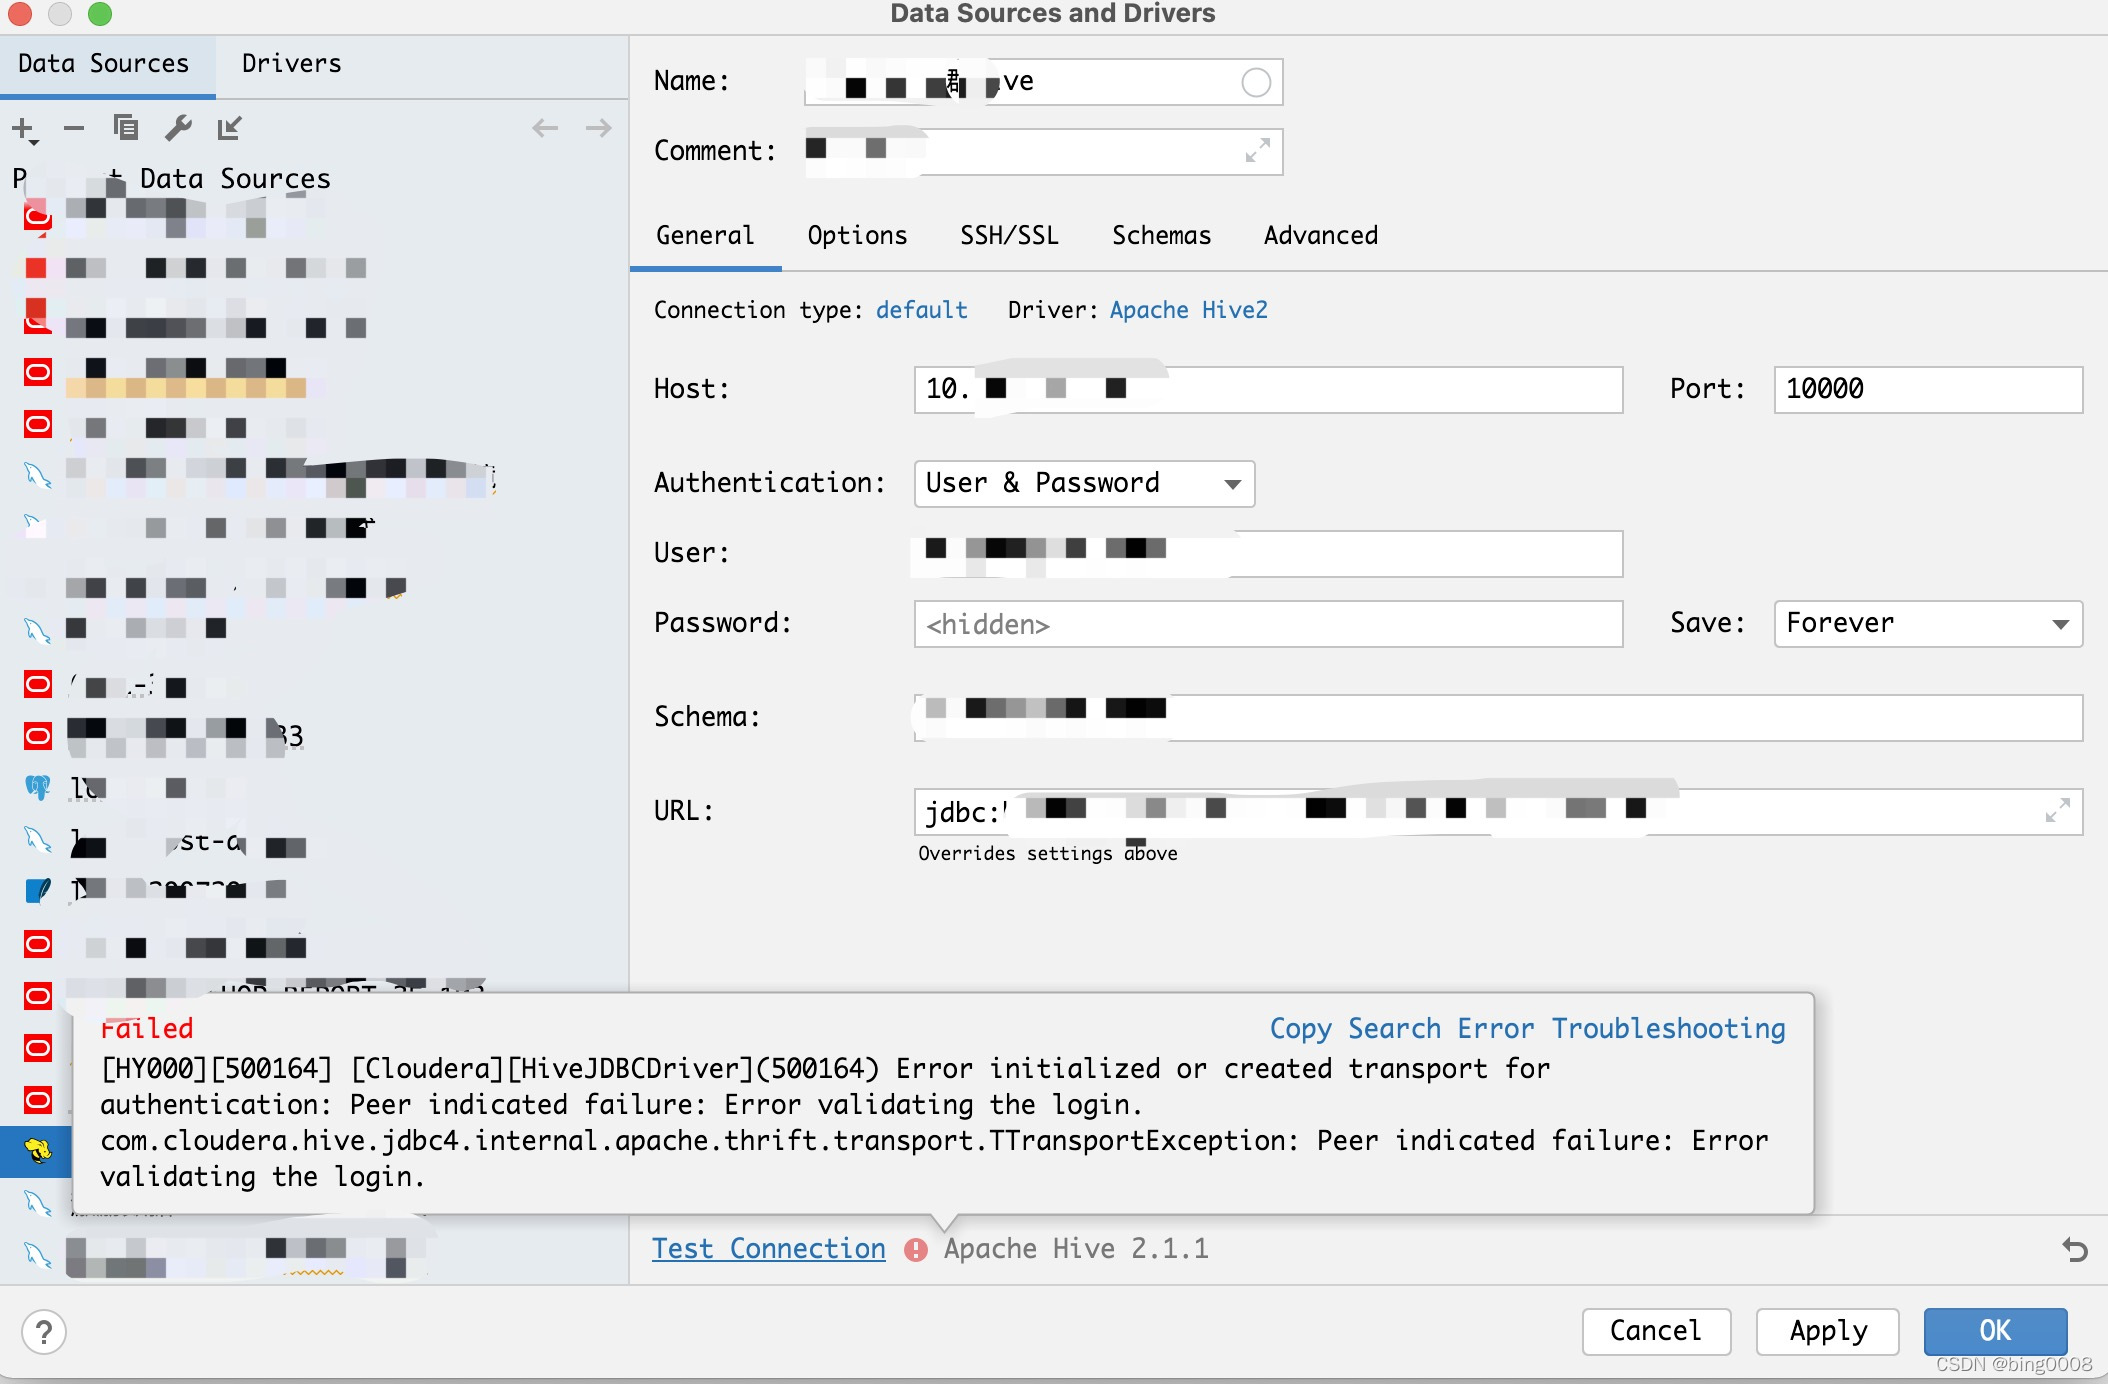Open the help question mark button
2108x1384 pixels.
pos(44,1332)
